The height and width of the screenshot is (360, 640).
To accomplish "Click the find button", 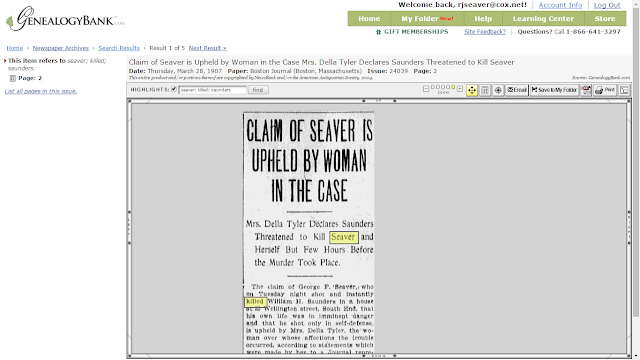I will tap(258, 90).
